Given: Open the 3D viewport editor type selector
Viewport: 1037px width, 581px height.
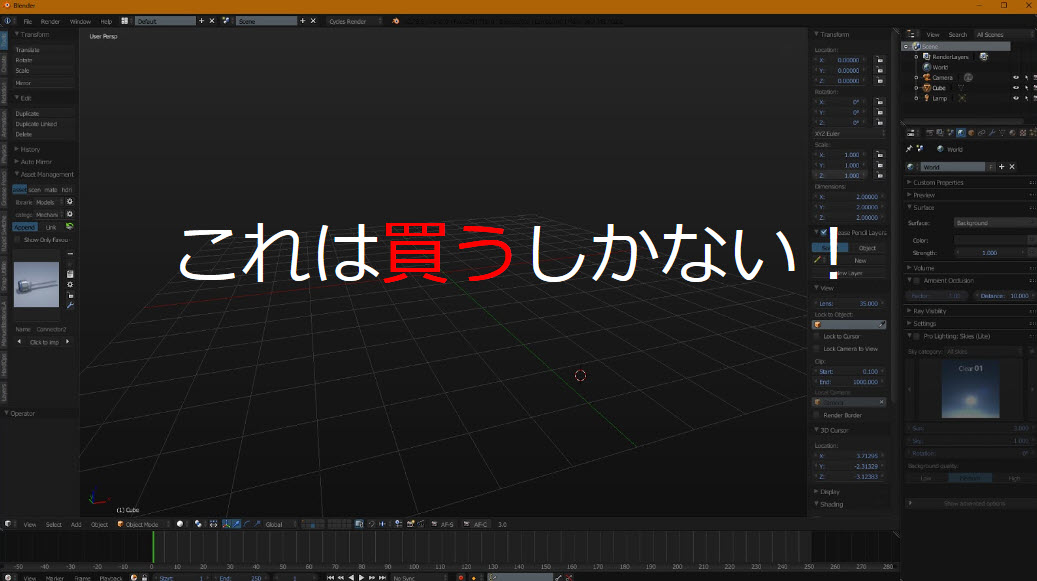Looking at the screenshot, I should tap(8, 524).
